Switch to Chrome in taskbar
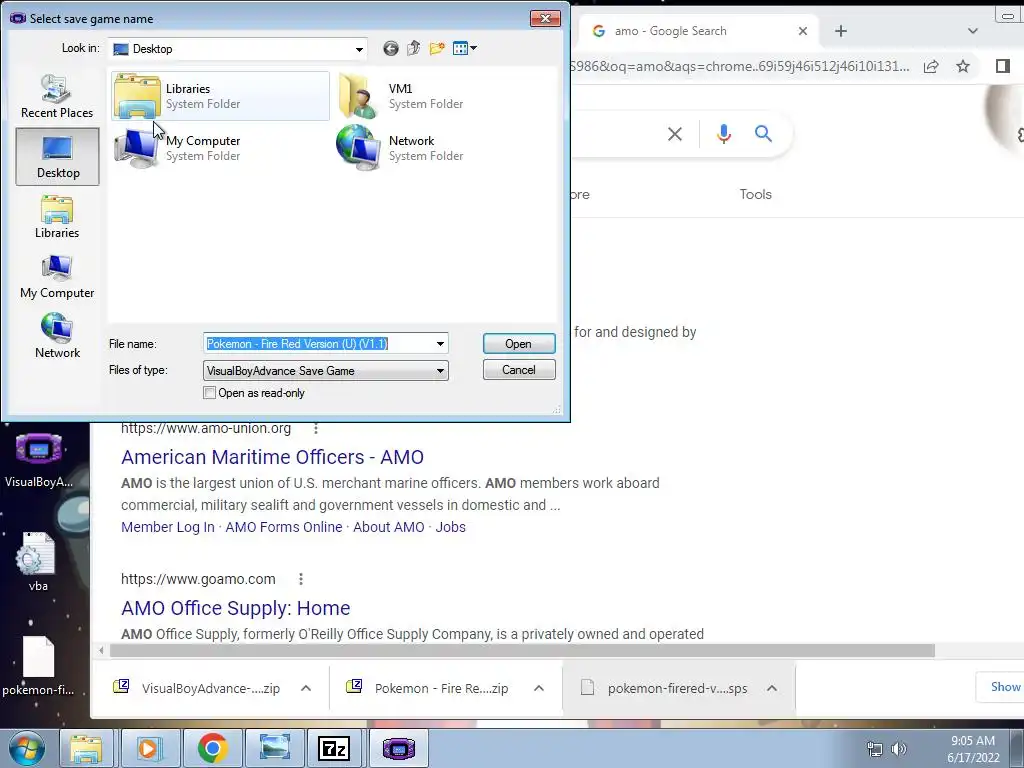 [212, 749]
